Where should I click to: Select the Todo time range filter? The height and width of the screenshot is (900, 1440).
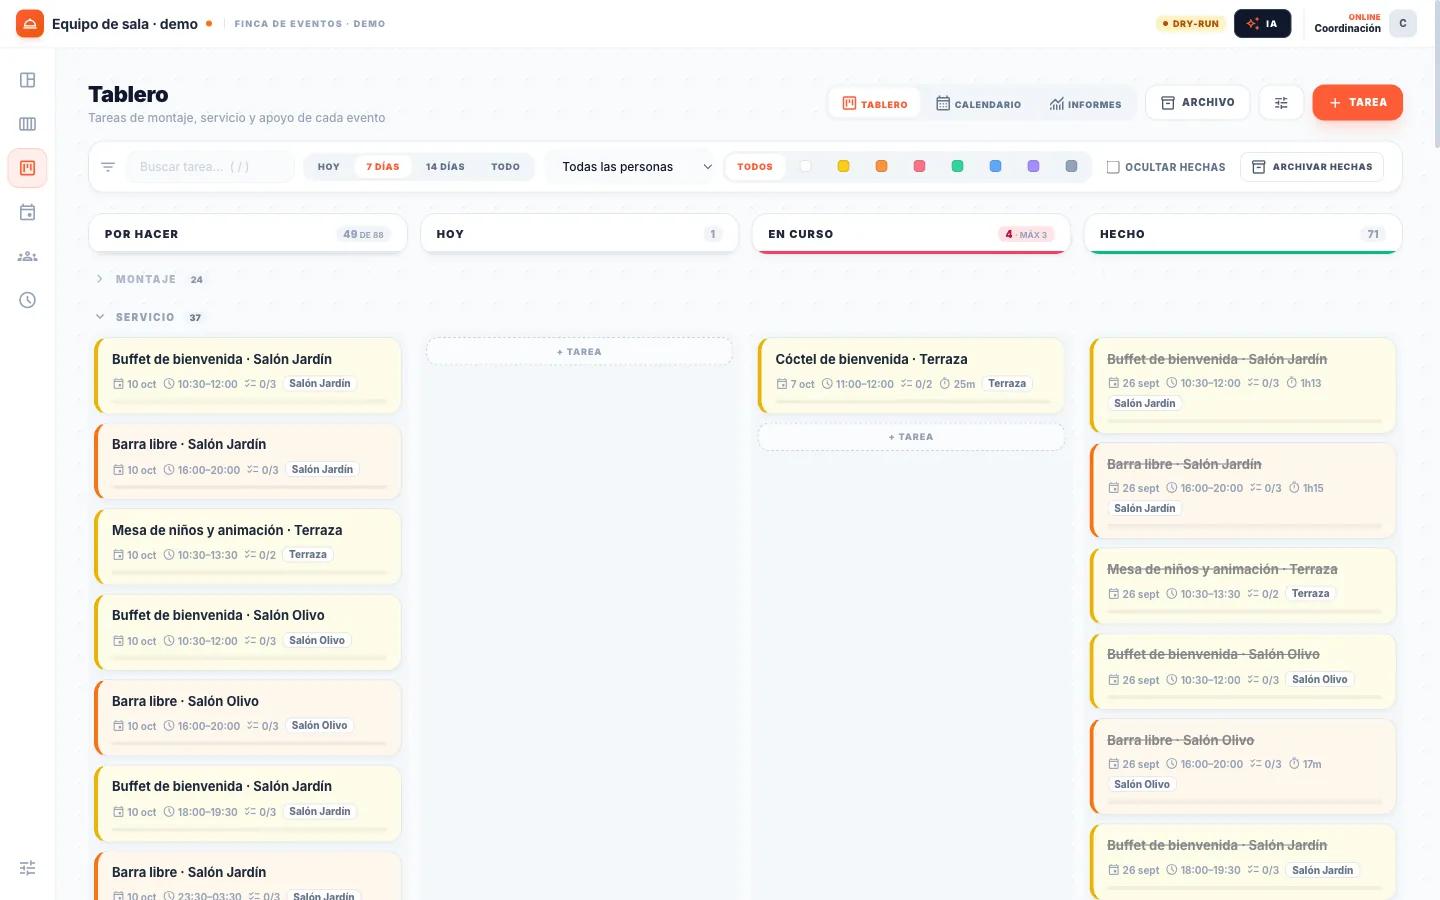pos(505,167)
